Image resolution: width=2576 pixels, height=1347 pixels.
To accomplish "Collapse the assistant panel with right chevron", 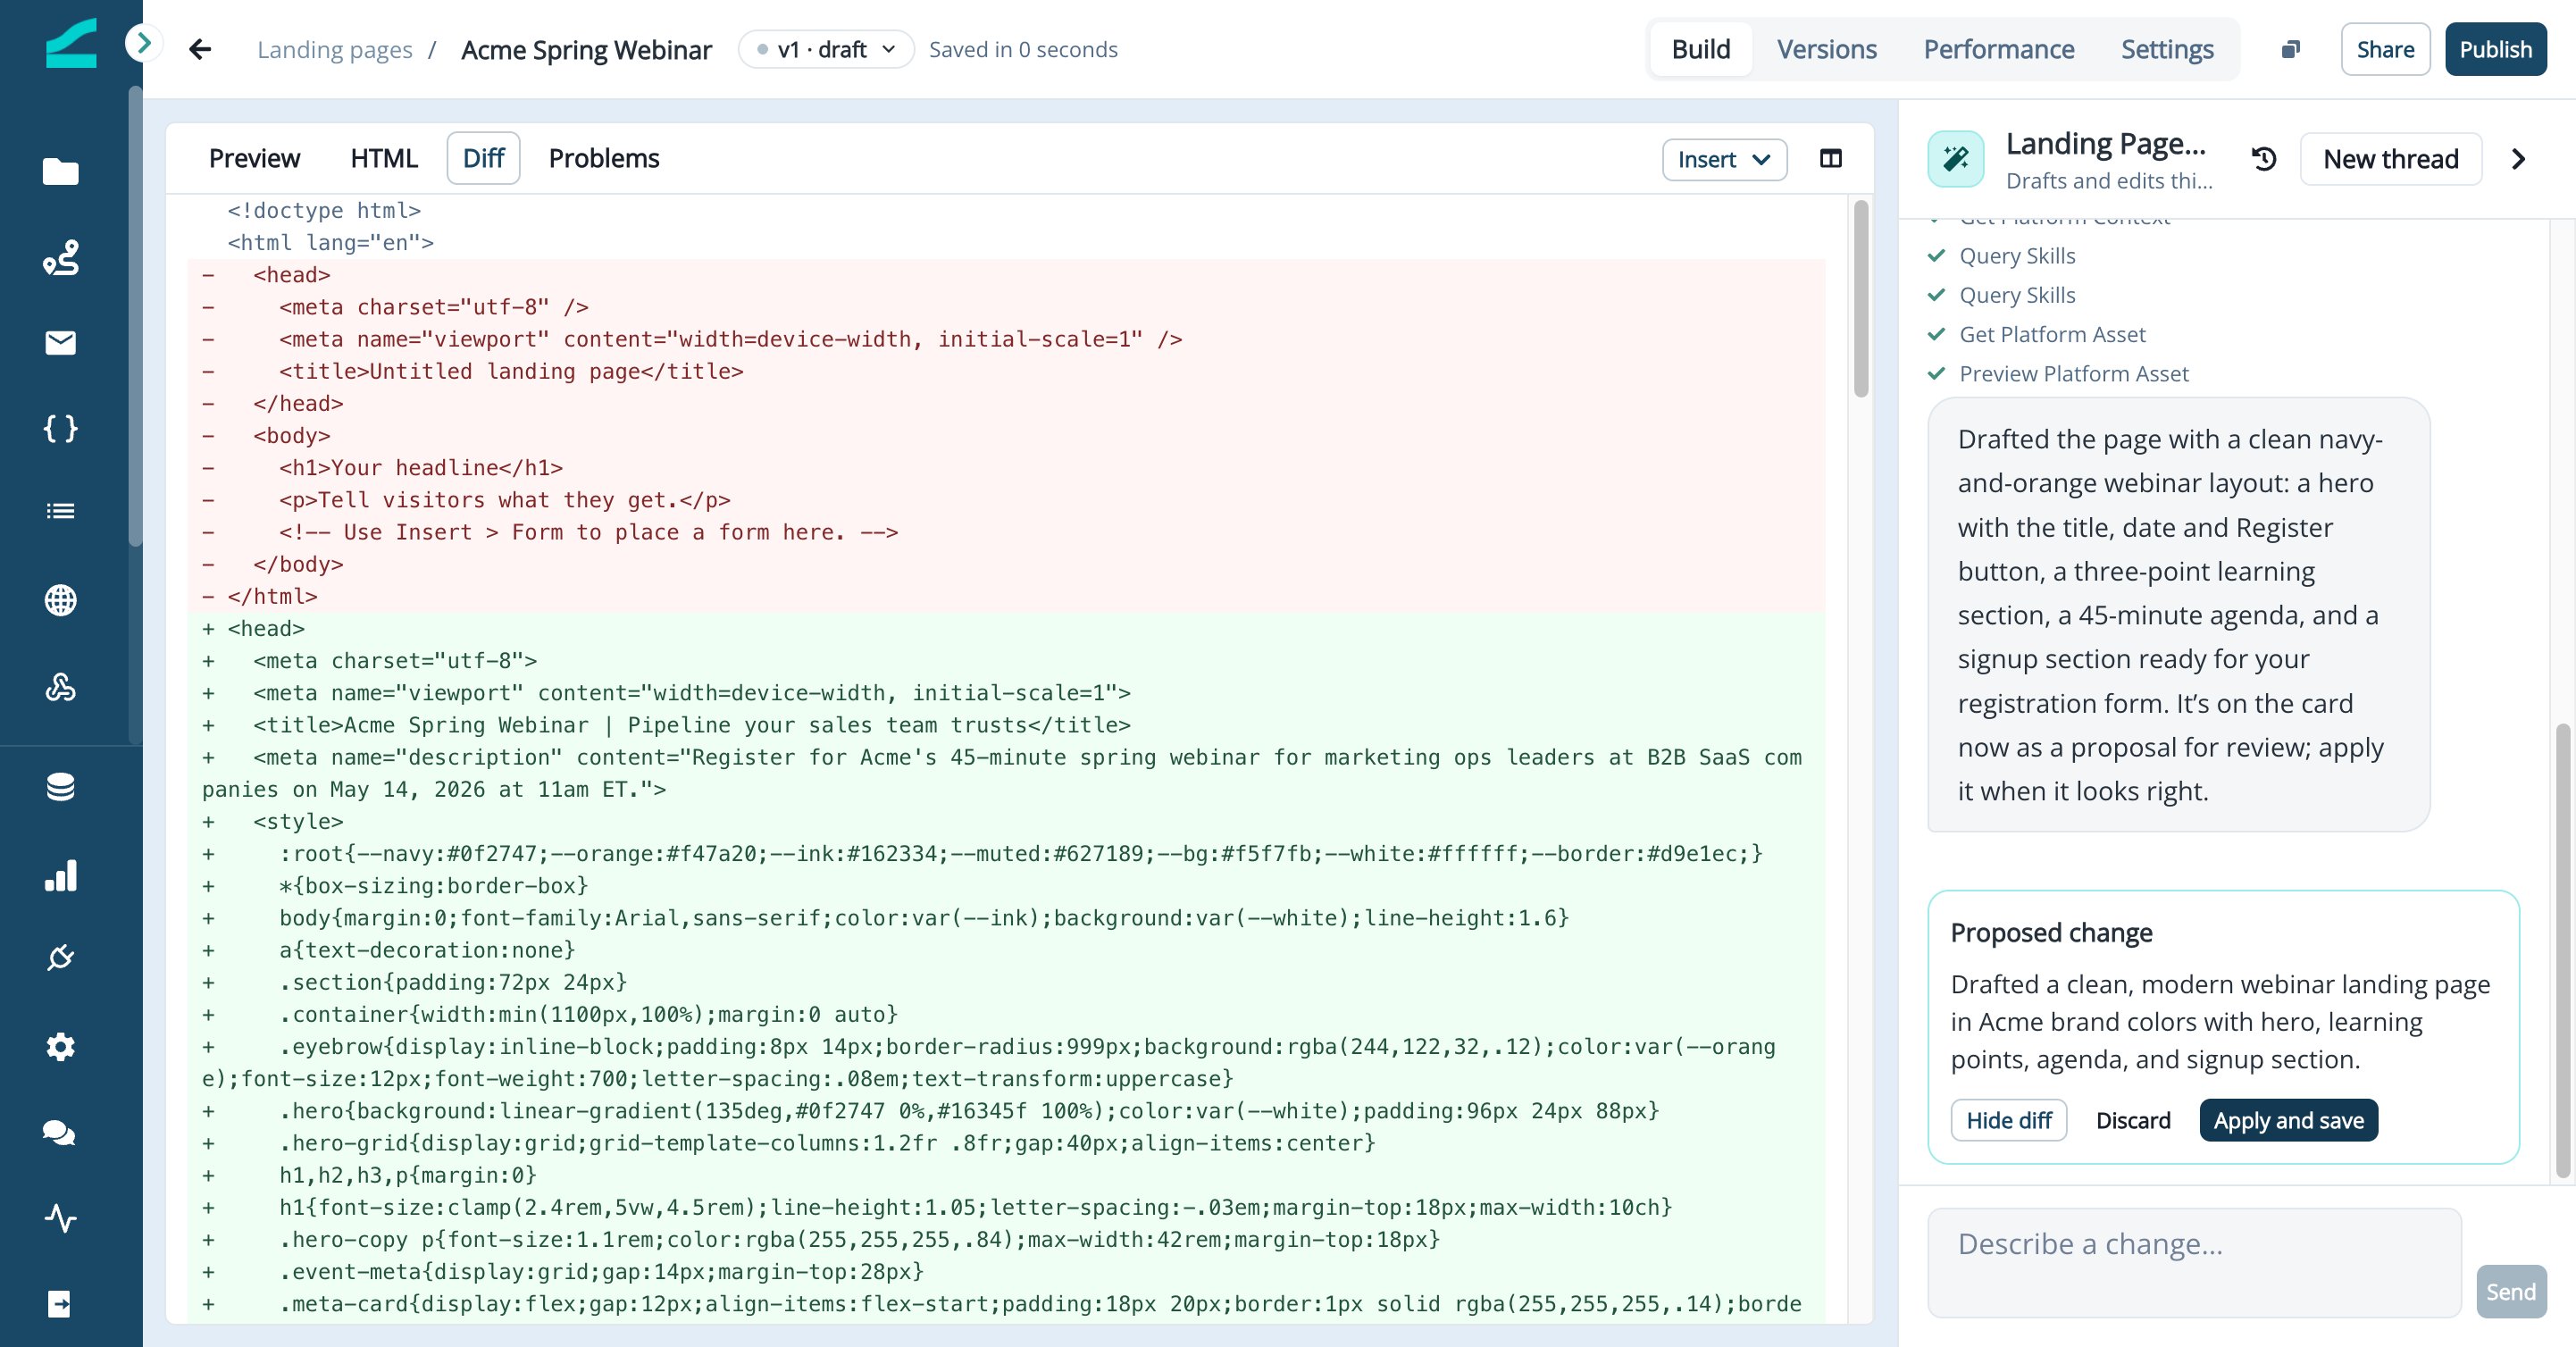I will point(2518,159).
